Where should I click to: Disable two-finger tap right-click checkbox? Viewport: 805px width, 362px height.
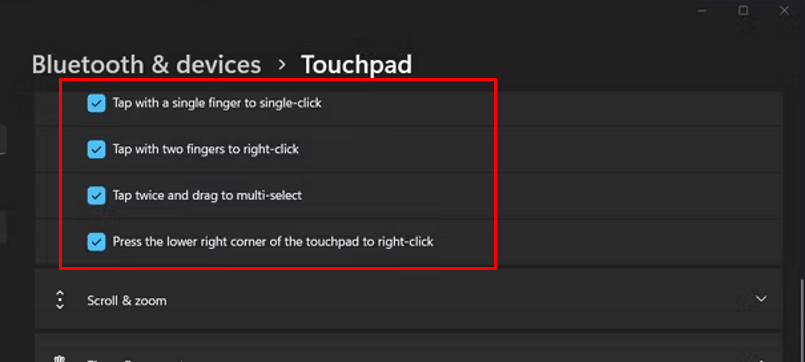(x=96, y=149)
